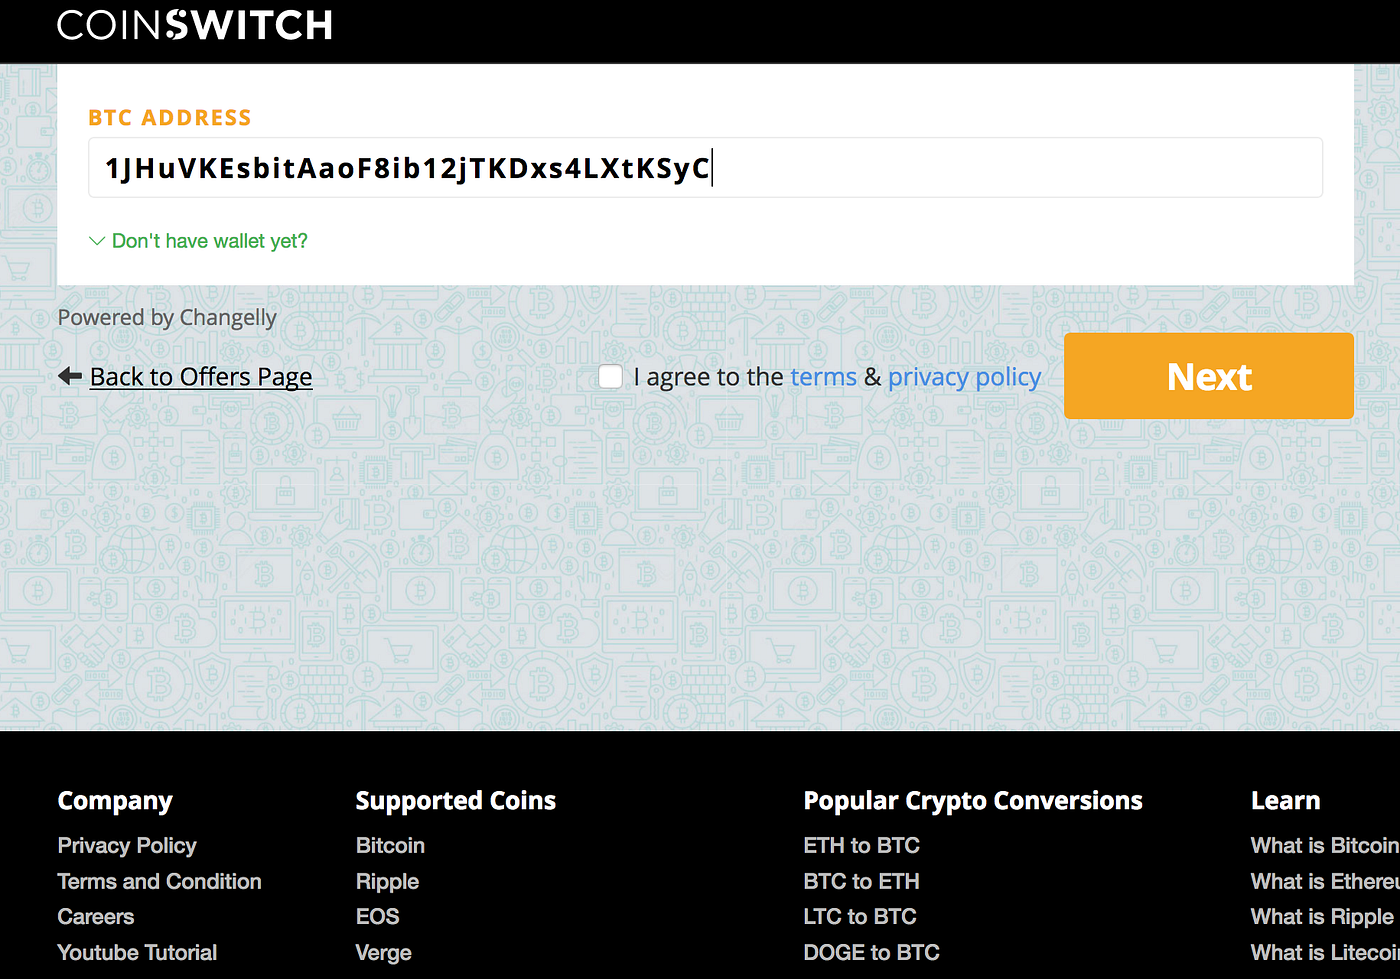
Task: Click the 'BTC ADDRESS' label
Action: click(x=170, y=118)
